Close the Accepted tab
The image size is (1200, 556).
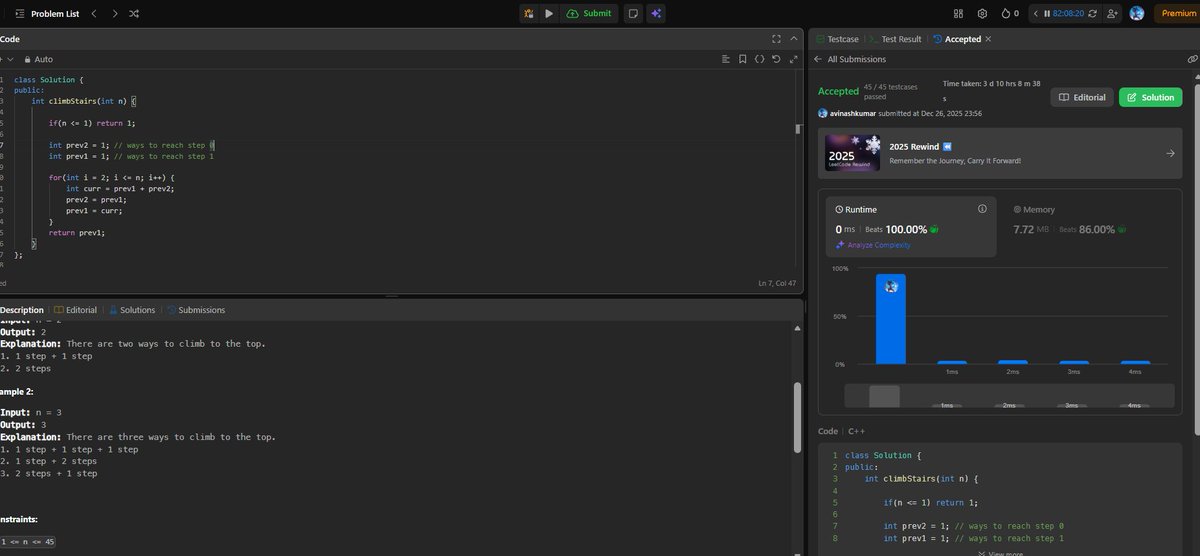tap(989, 39)
